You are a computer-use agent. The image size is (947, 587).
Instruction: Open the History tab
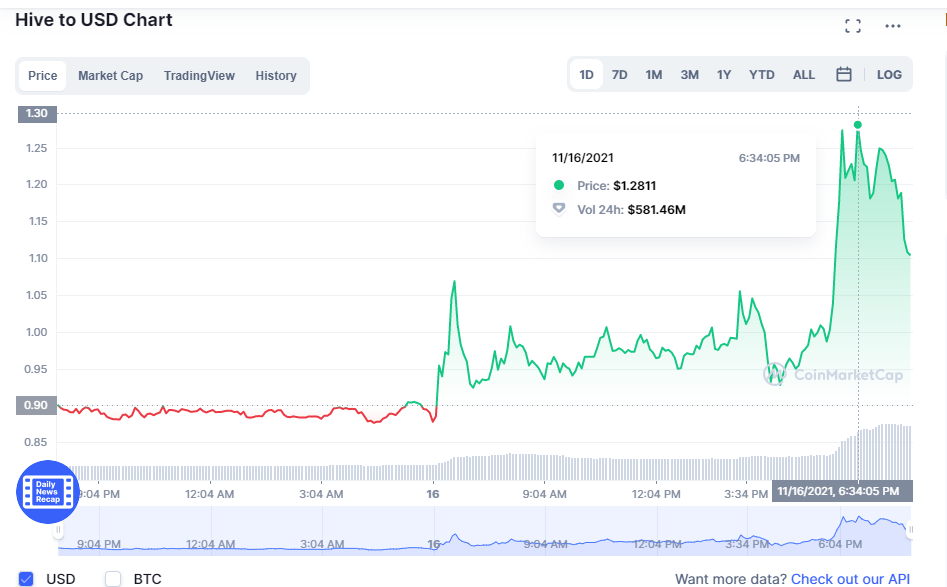276,75
